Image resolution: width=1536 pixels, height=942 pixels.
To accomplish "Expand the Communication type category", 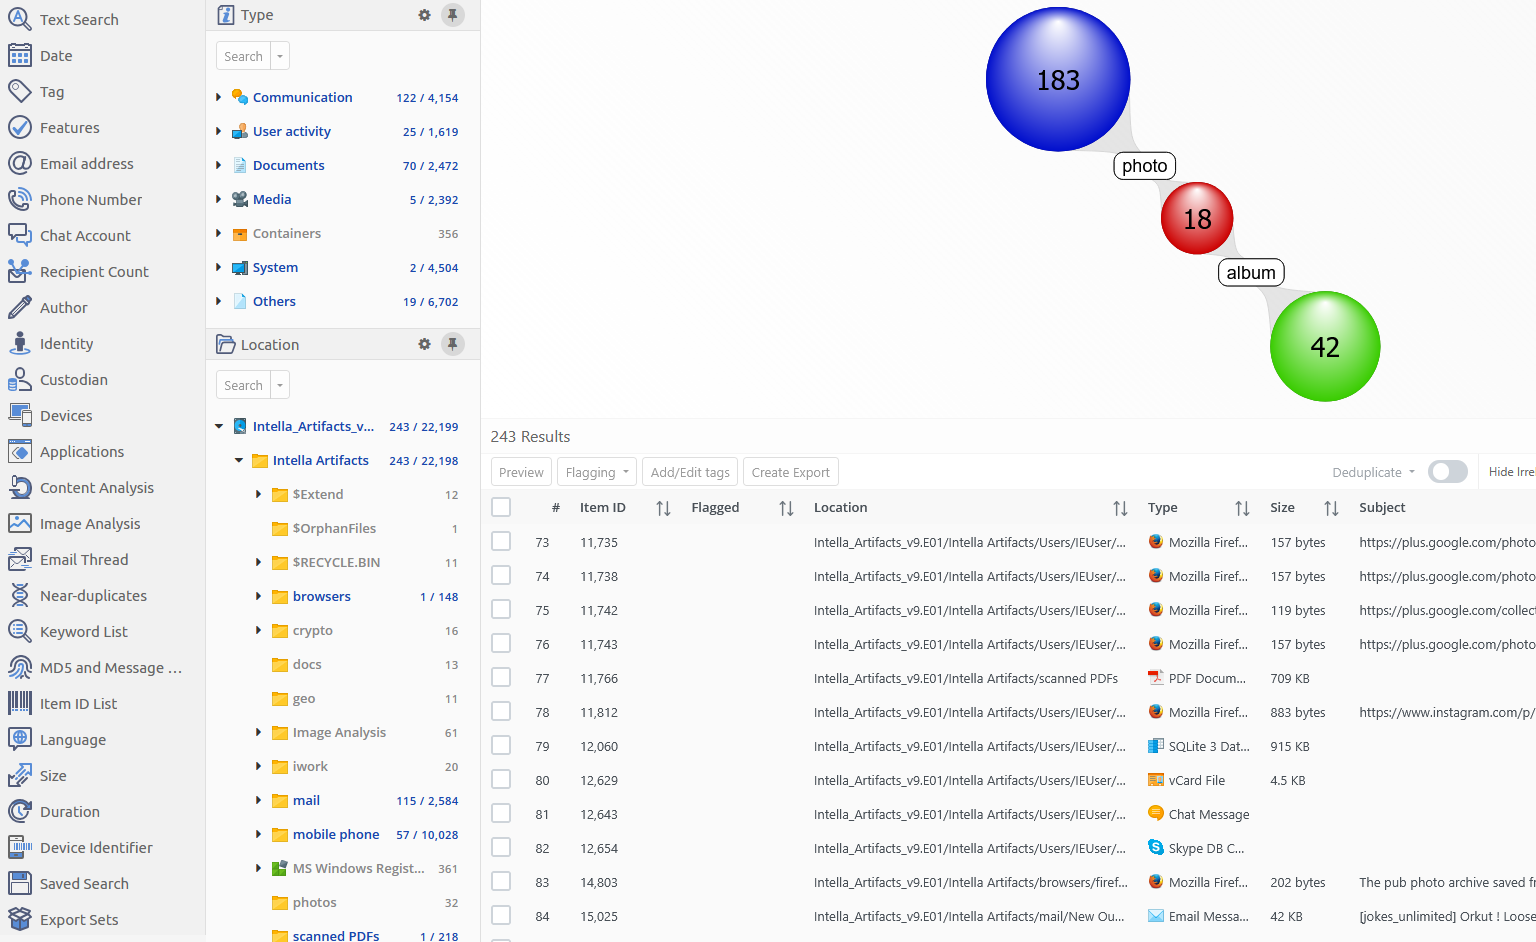I will (219, 98).
